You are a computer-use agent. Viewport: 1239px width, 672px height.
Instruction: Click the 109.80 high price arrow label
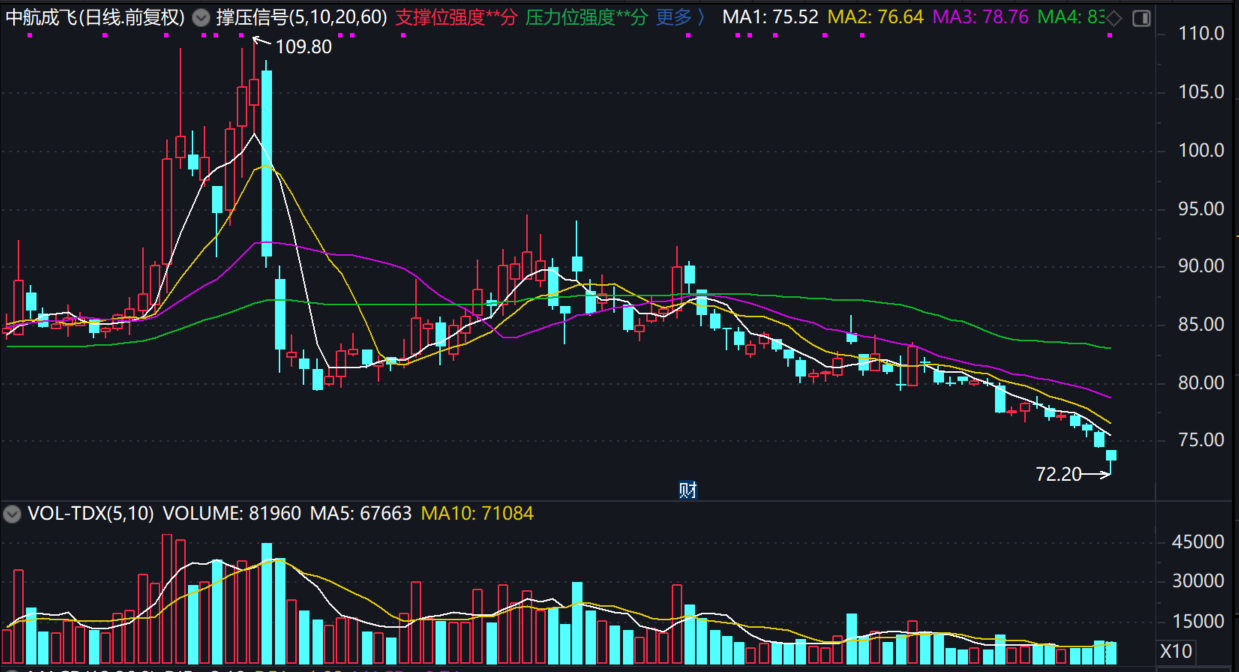tap(302, 46)
